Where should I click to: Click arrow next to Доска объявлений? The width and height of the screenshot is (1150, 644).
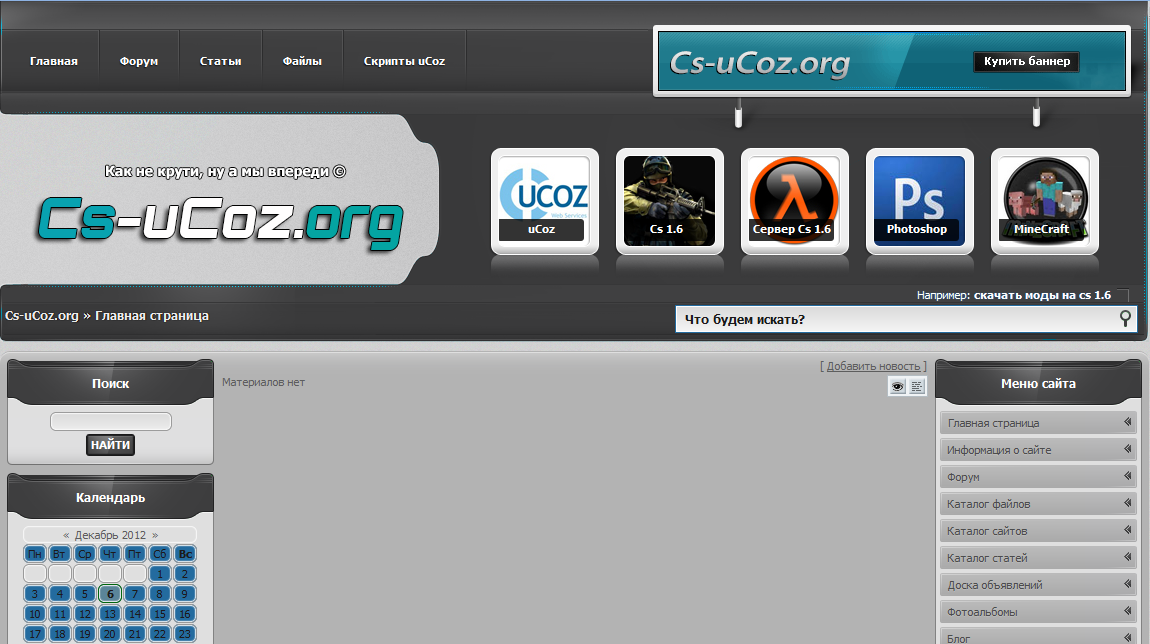(x=1128, y=584)
